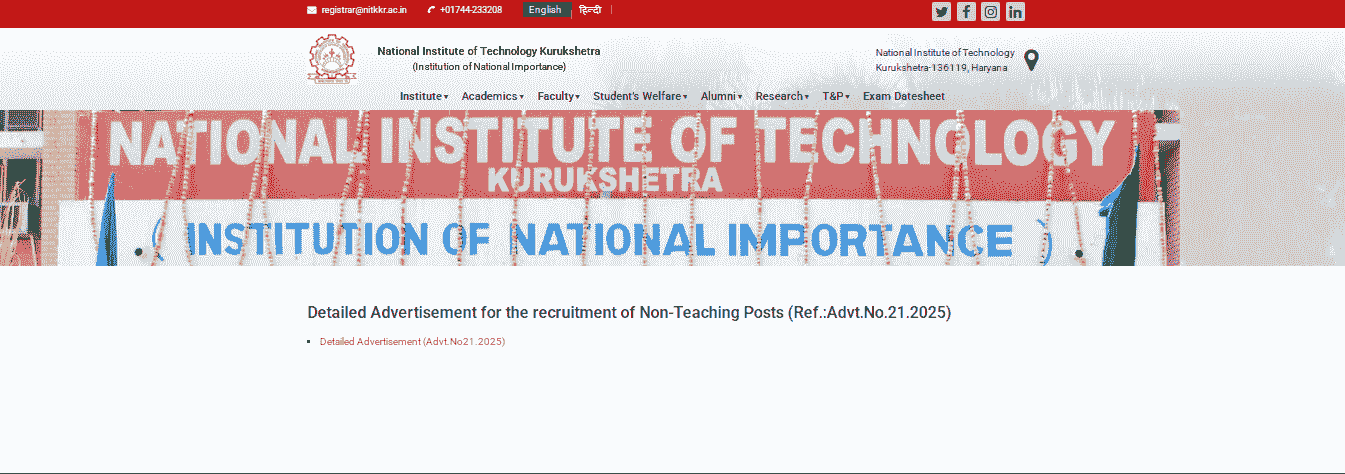Open Detailed Advertisement (Advt.No21.2025) link
1345x474 pixels.
(412, 342)
